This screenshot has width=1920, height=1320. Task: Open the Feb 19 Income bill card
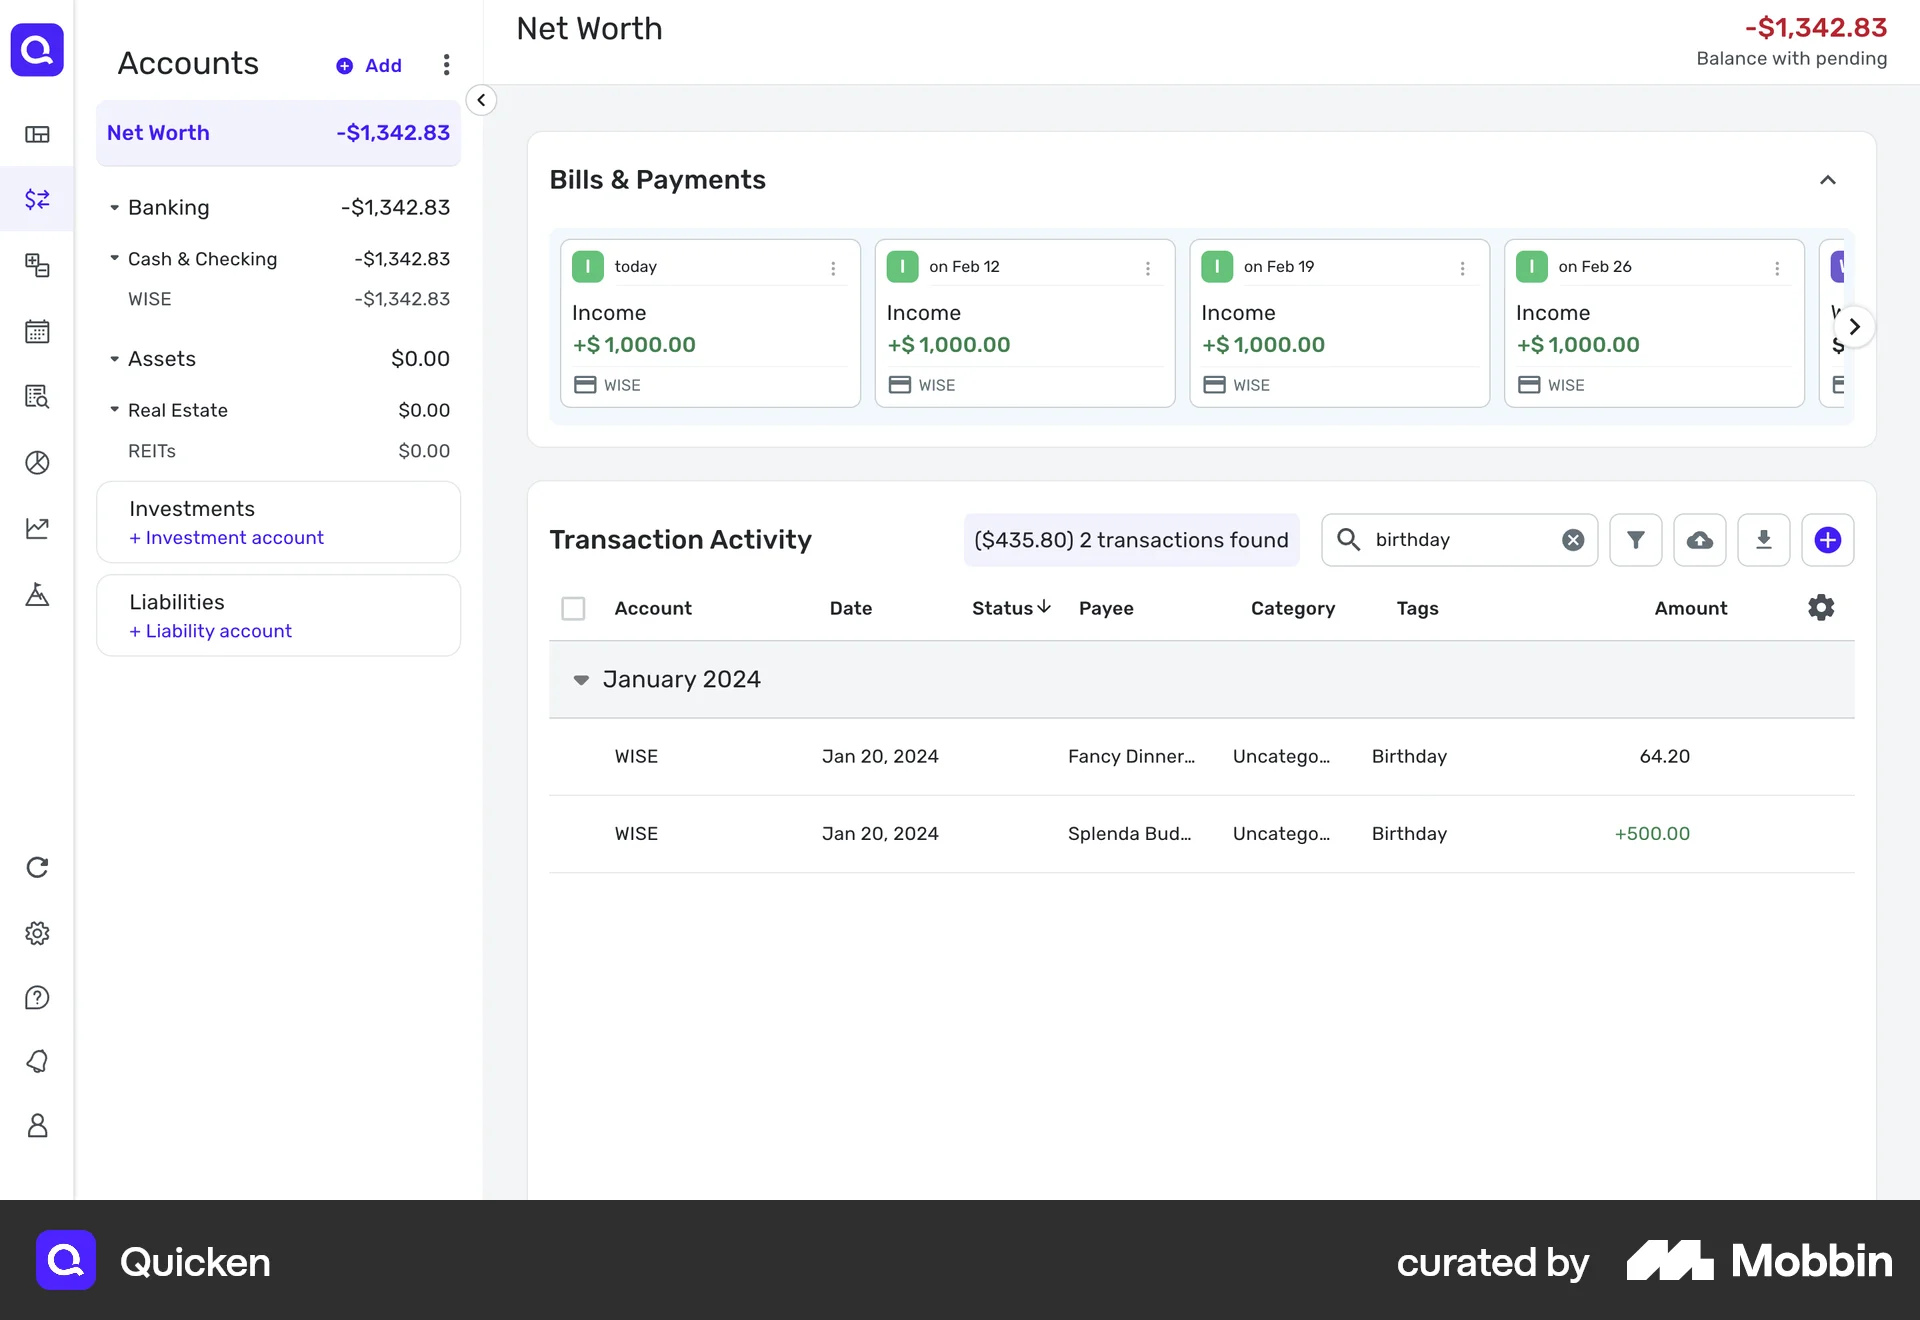pos(1339,323)
